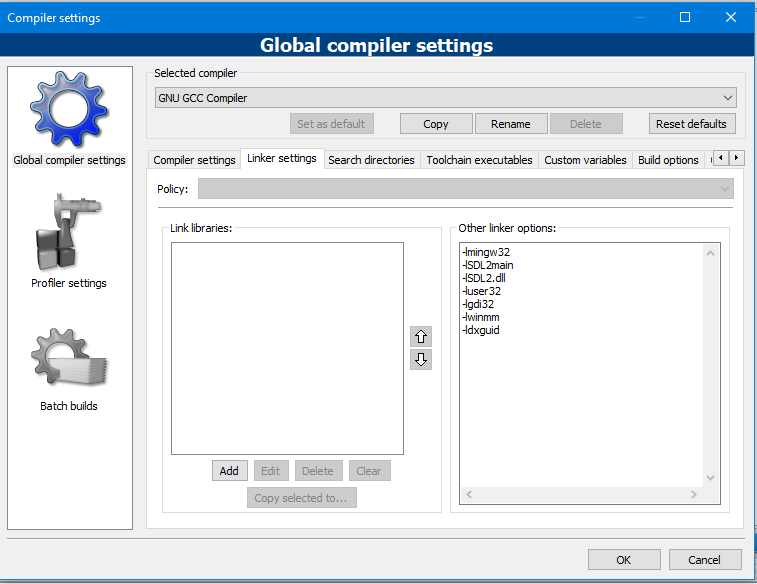757x584 pixels.
Task: Open the Policy dropdown
Action: pos(465,189)
